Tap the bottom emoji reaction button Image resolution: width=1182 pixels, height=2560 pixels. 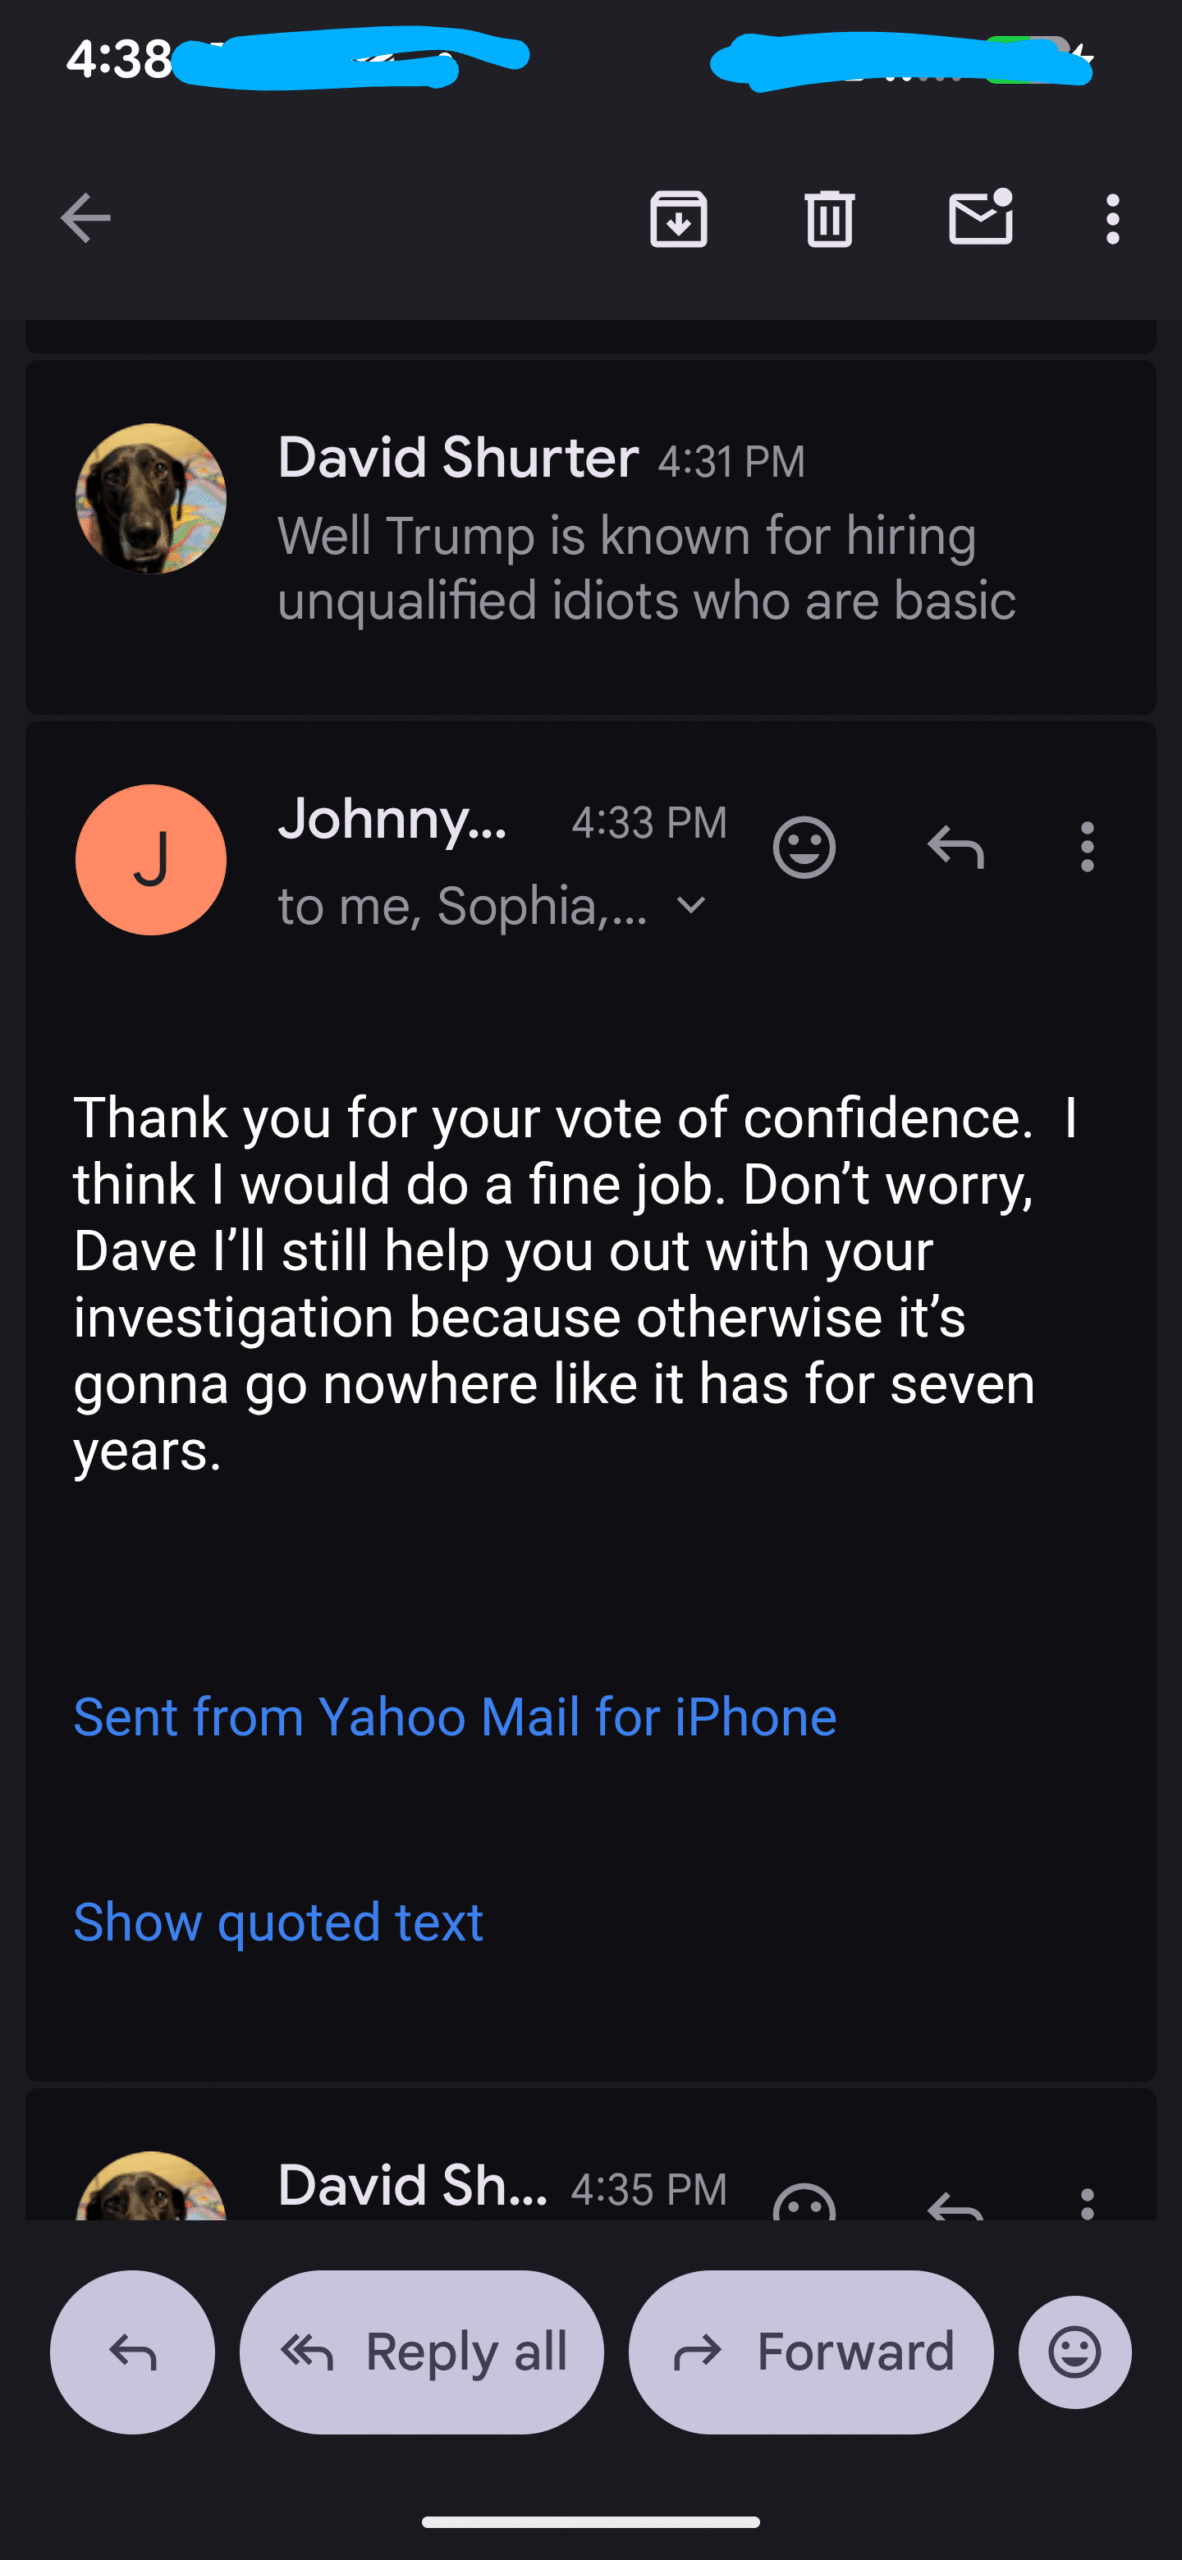[x=1075, y=2352]
